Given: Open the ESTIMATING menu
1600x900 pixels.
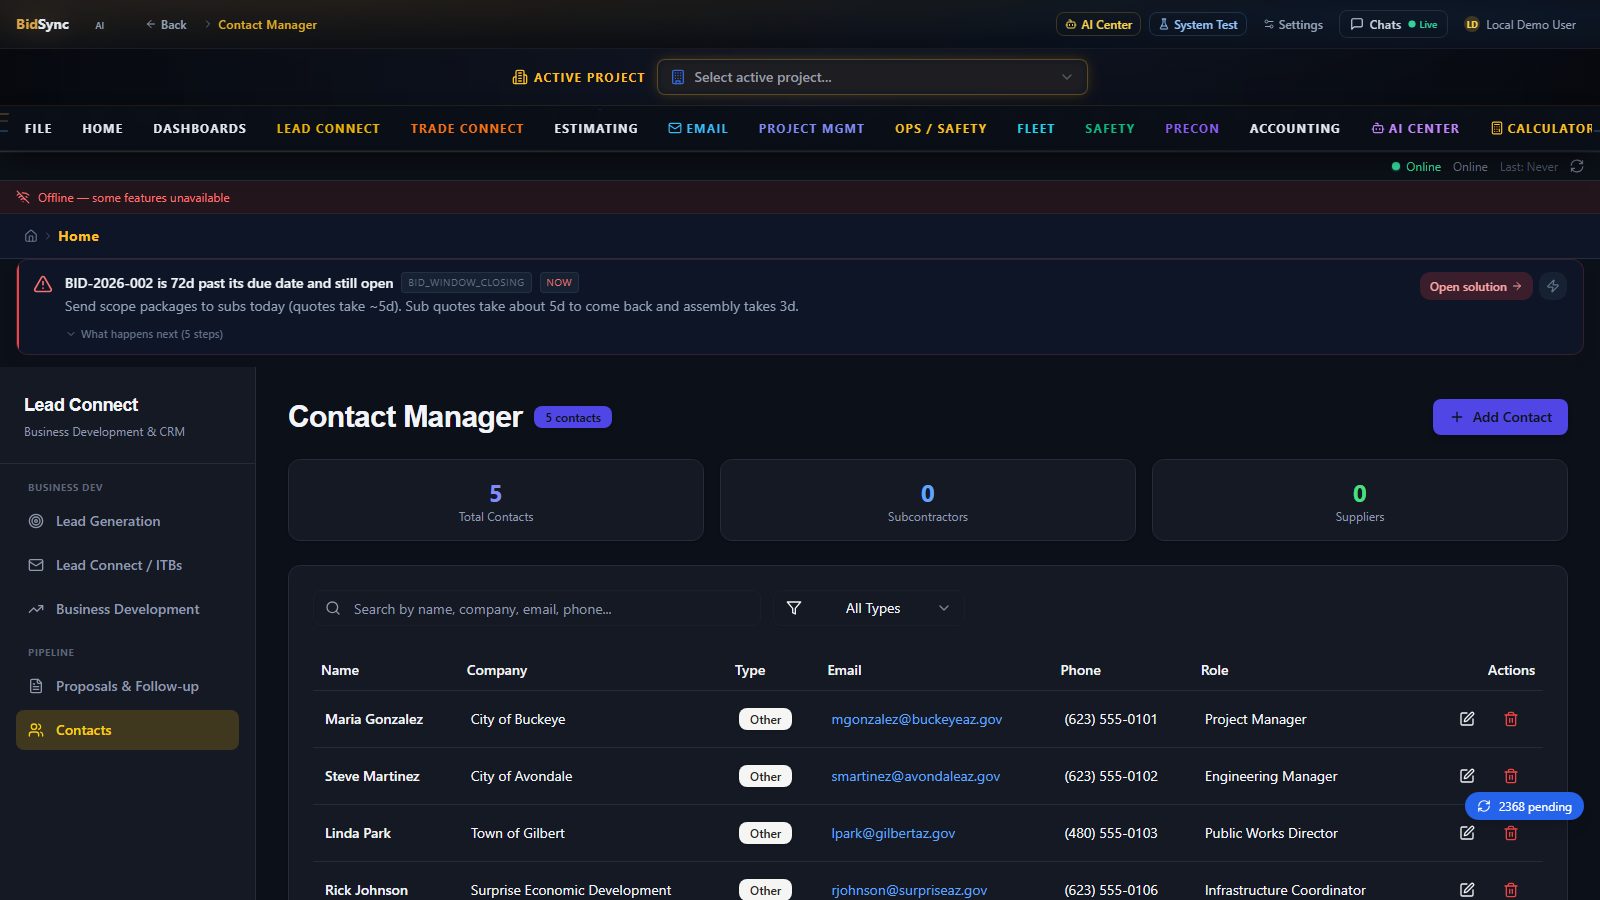Looking at the screenshot, I should click(x=596, y=128).
